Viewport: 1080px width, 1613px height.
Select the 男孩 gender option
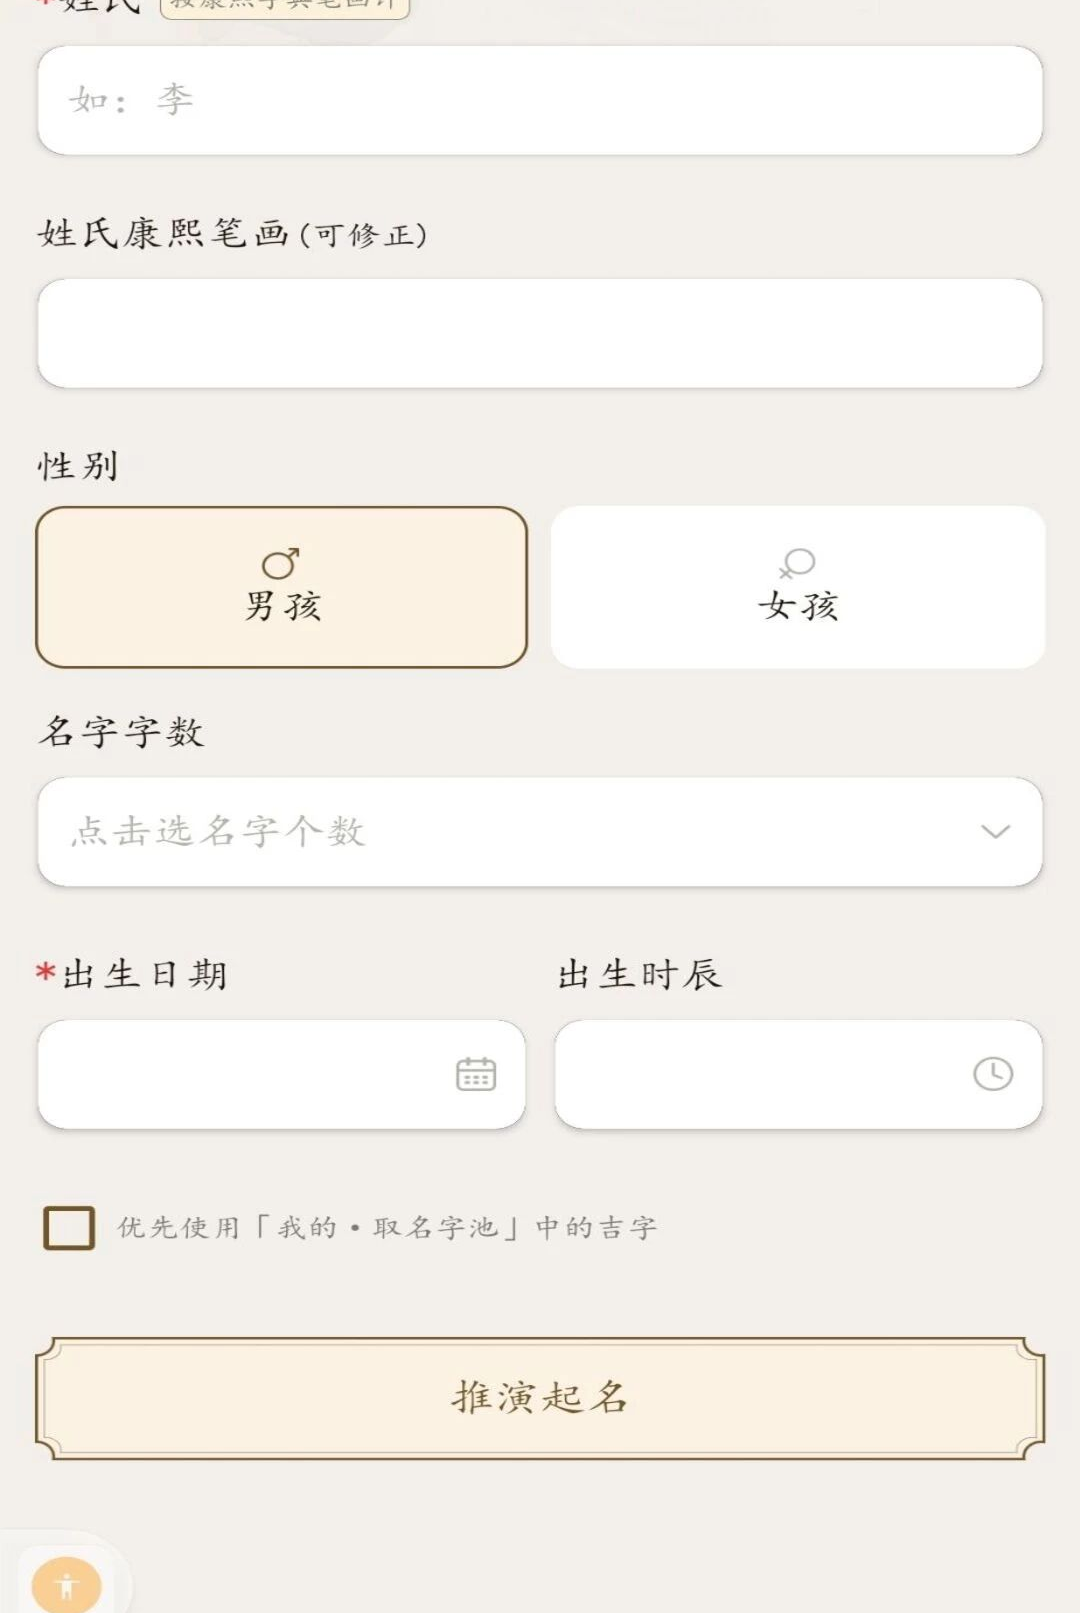point(281,587)
